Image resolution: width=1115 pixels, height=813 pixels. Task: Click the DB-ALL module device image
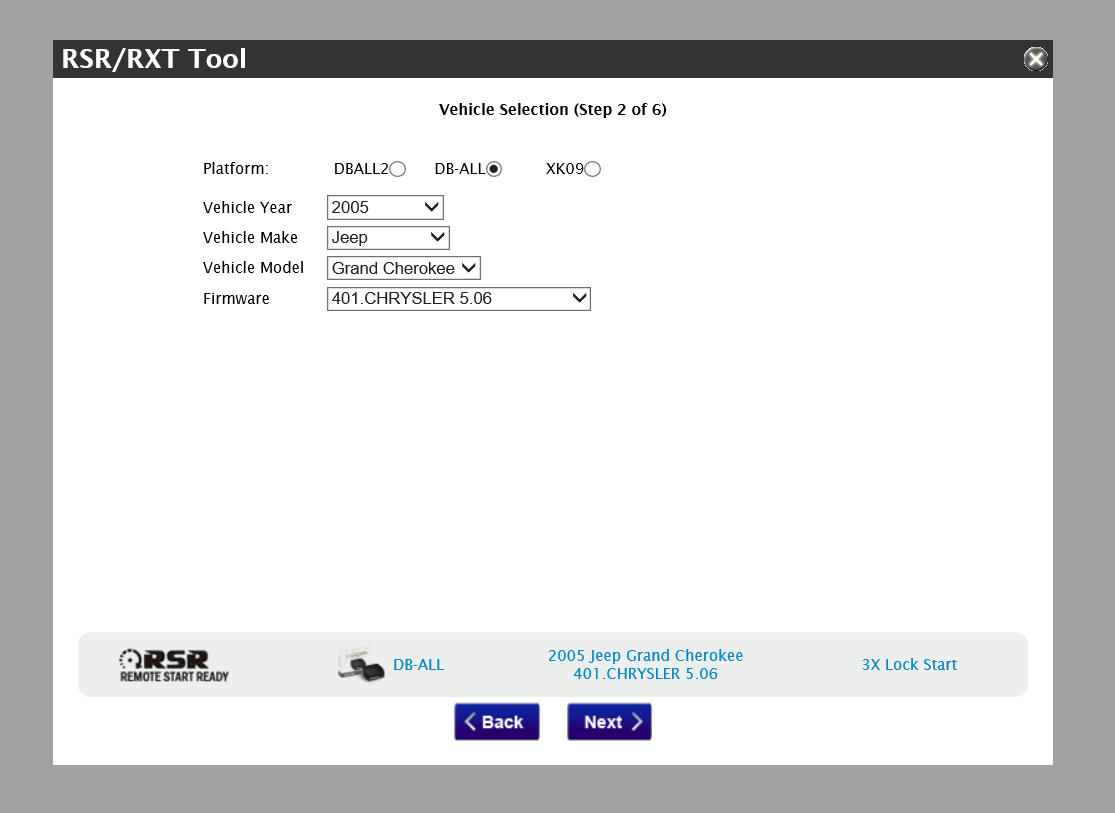(x=361, y=664)
